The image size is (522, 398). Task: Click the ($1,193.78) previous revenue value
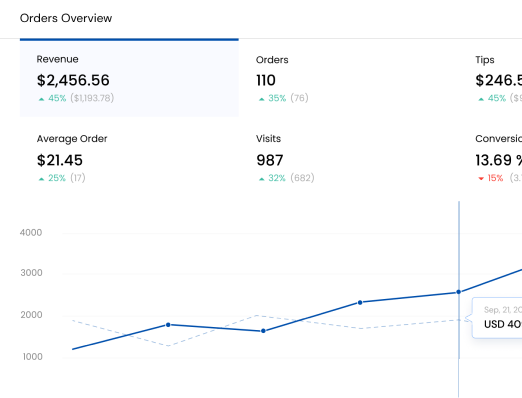(x=92, y=98)
